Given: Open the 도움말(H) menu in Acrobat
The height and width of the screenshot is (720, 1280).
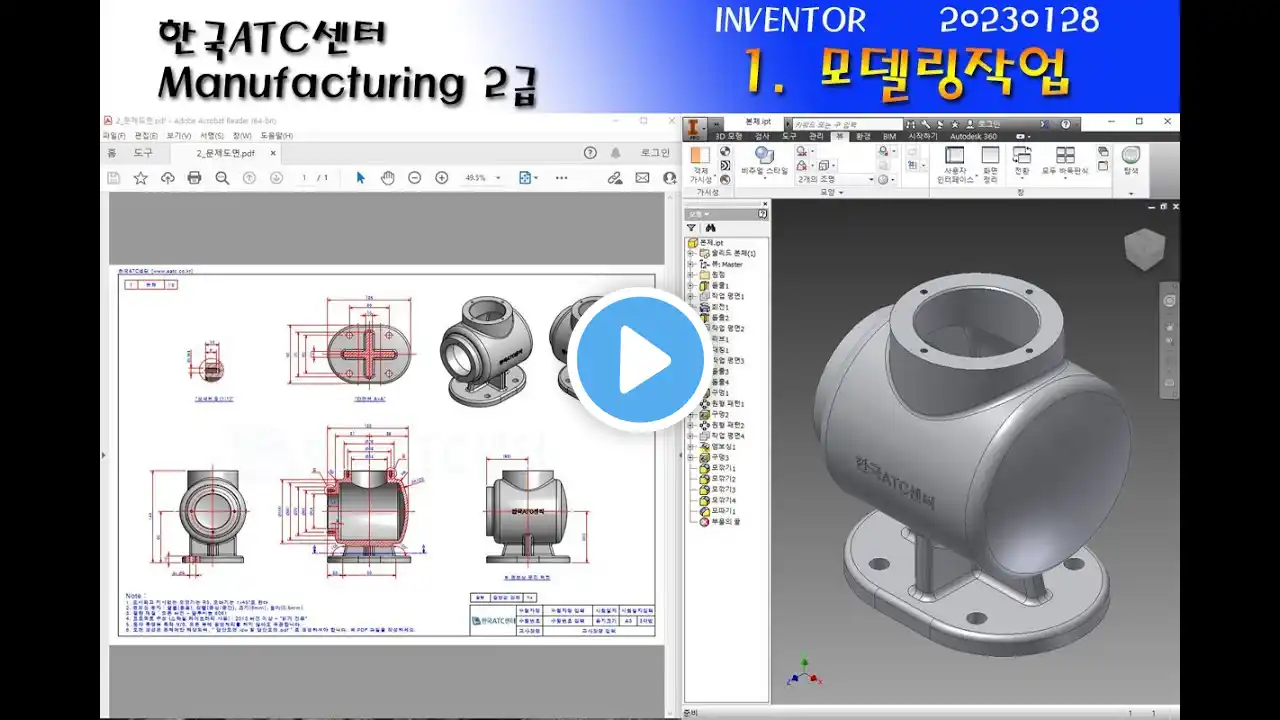Looking at the screenshot, I should (x=276, y=135).
